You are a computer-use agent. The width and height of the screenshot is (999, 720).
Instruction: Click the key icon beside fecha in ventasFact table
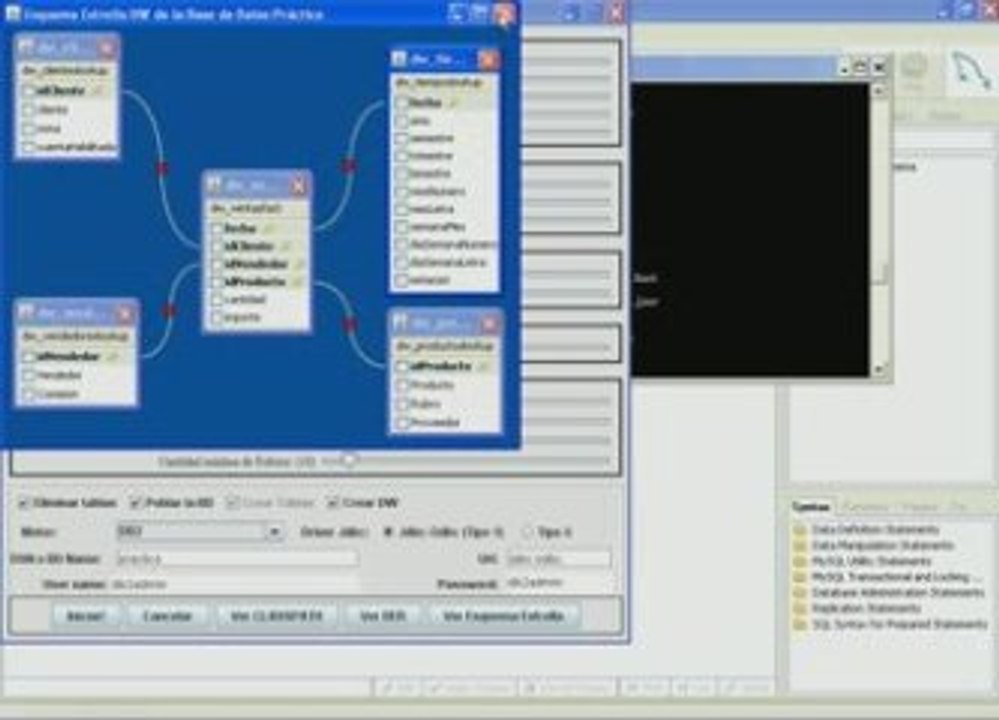[x=268, y=229]
